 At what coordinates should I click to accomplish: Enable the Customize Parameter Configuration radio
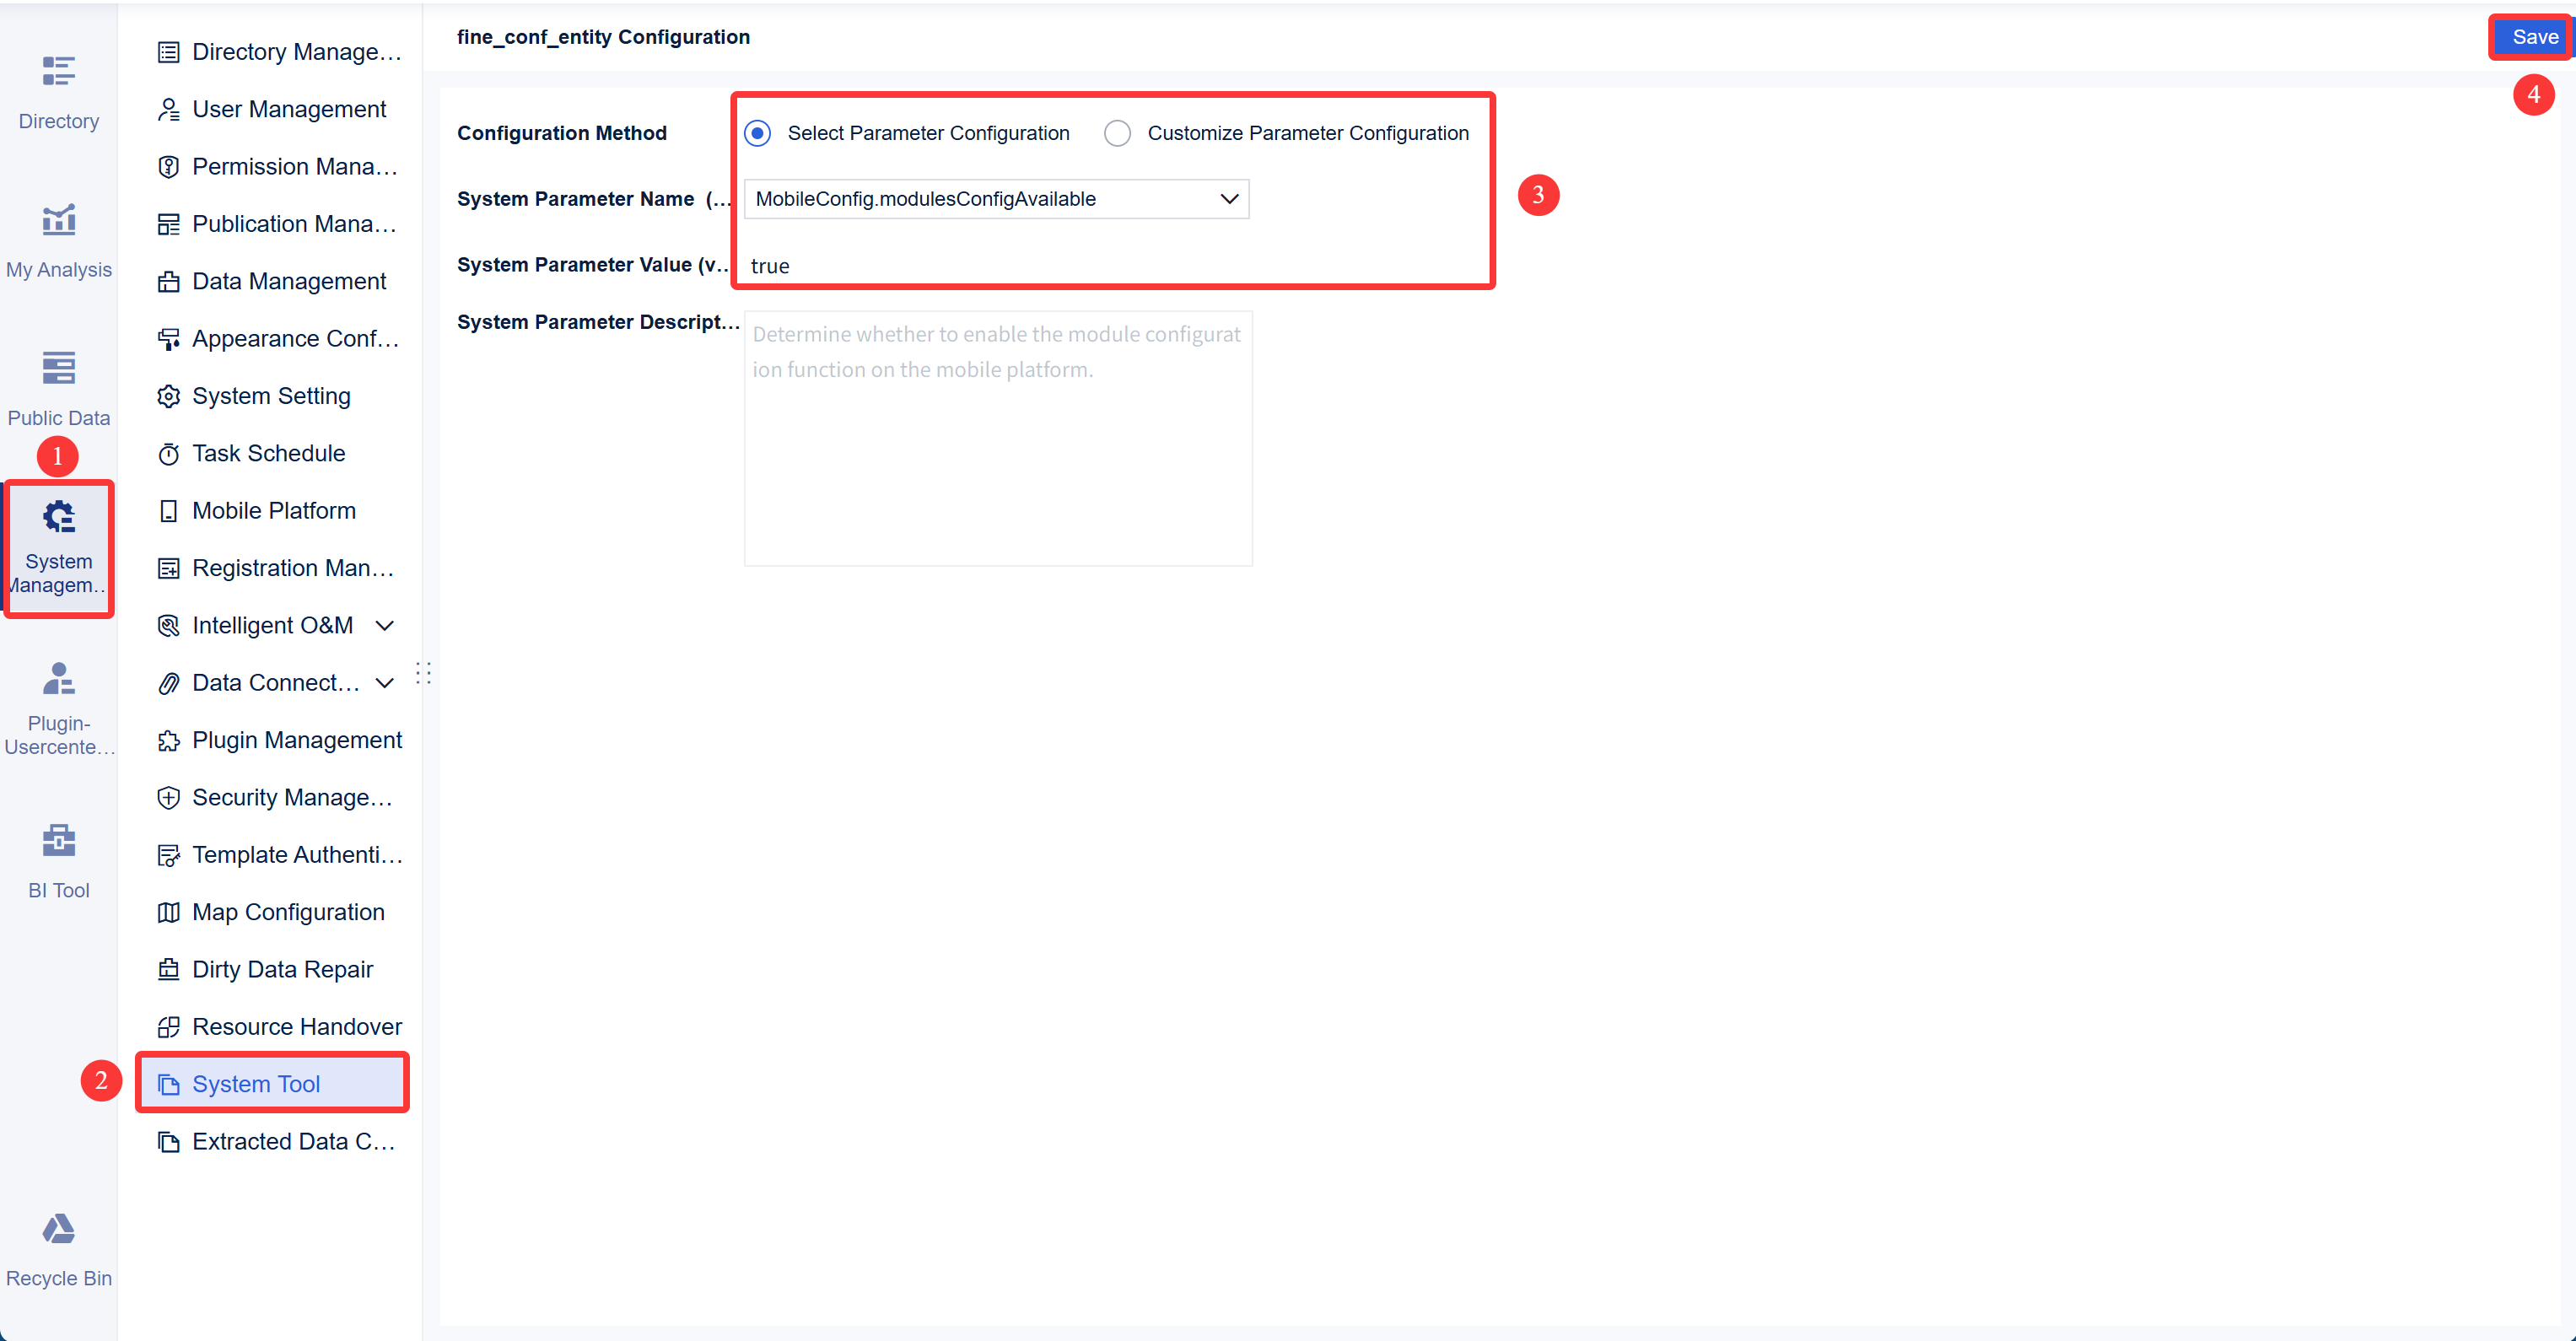pyautogui.click(x=1117, y=132)
